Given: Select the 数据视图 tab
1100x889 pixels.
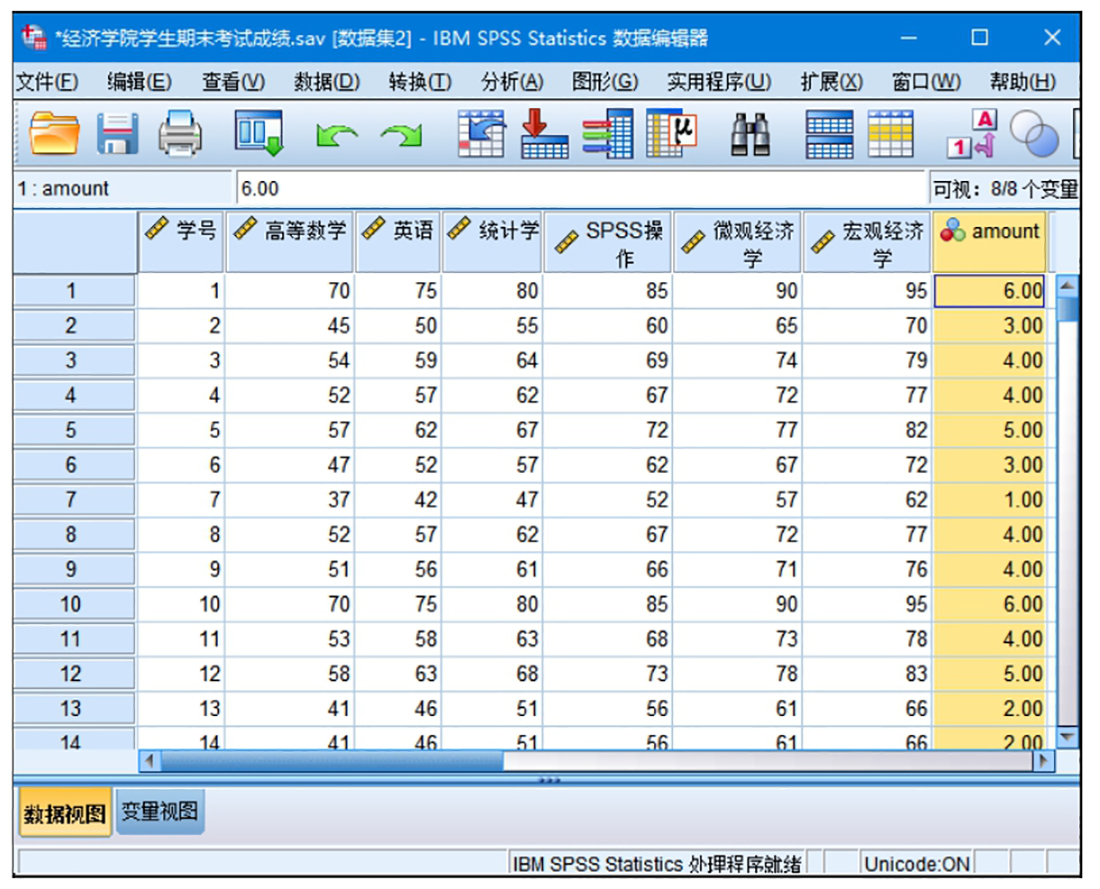Looking at the screenshot, I should click(63, 813).
